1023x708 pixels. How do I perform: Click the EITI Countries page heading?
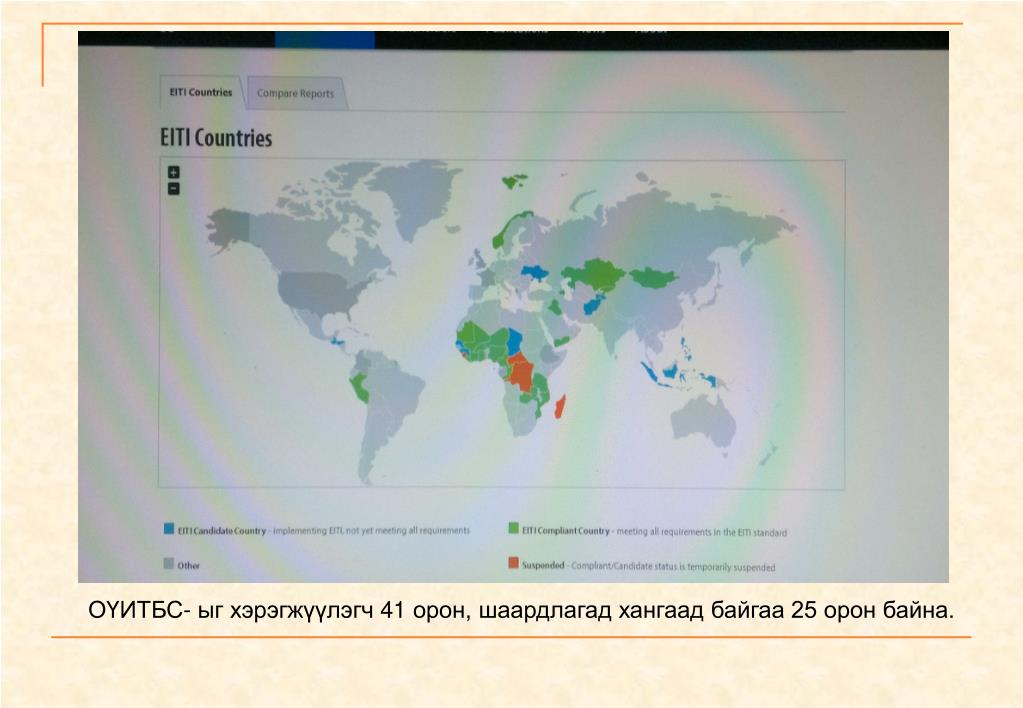[x=216, y=138]
